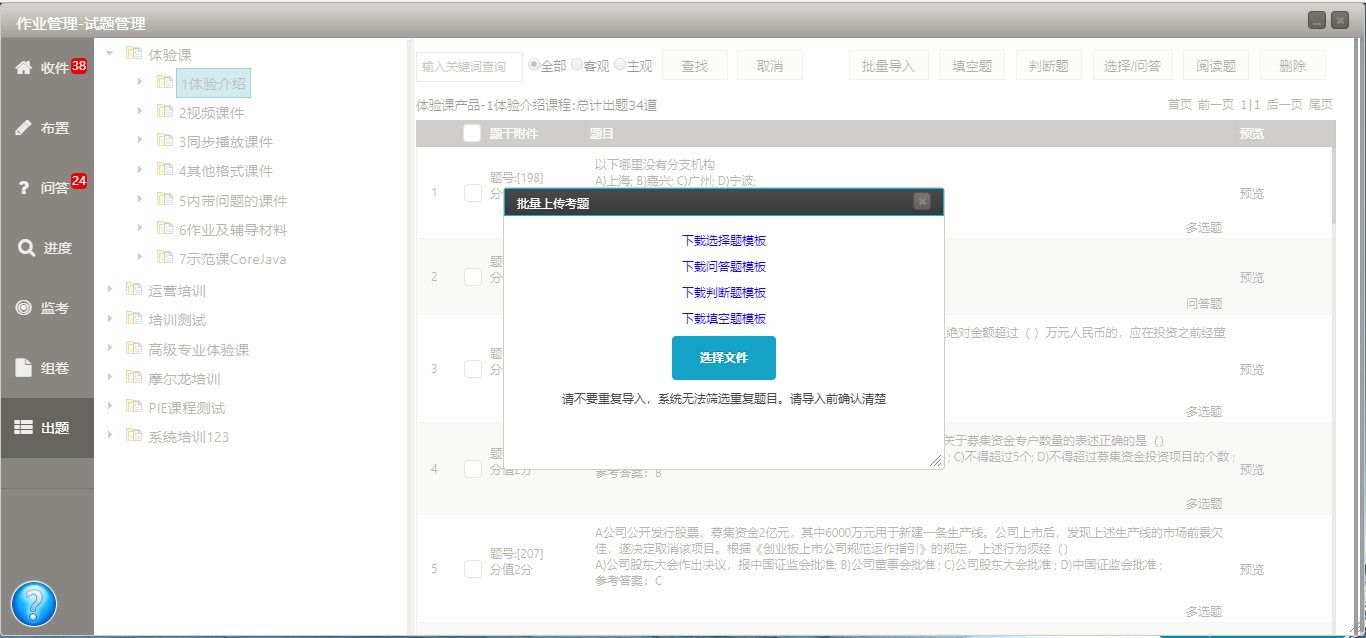
Task: Click the 下载选择题模板 link
Action: pyautogui.click(x=724, y=241)
